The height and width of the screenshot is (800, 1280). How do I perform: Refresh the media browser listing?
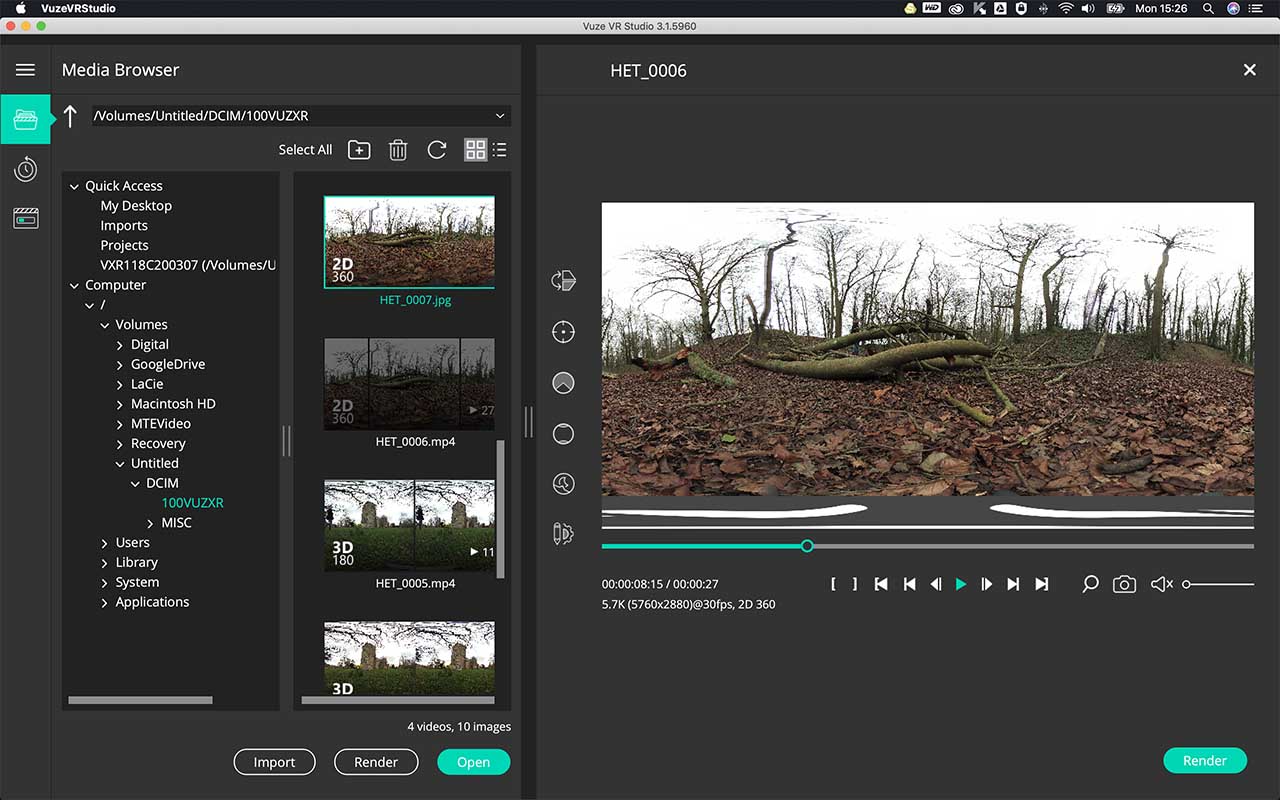click(436, 150)
